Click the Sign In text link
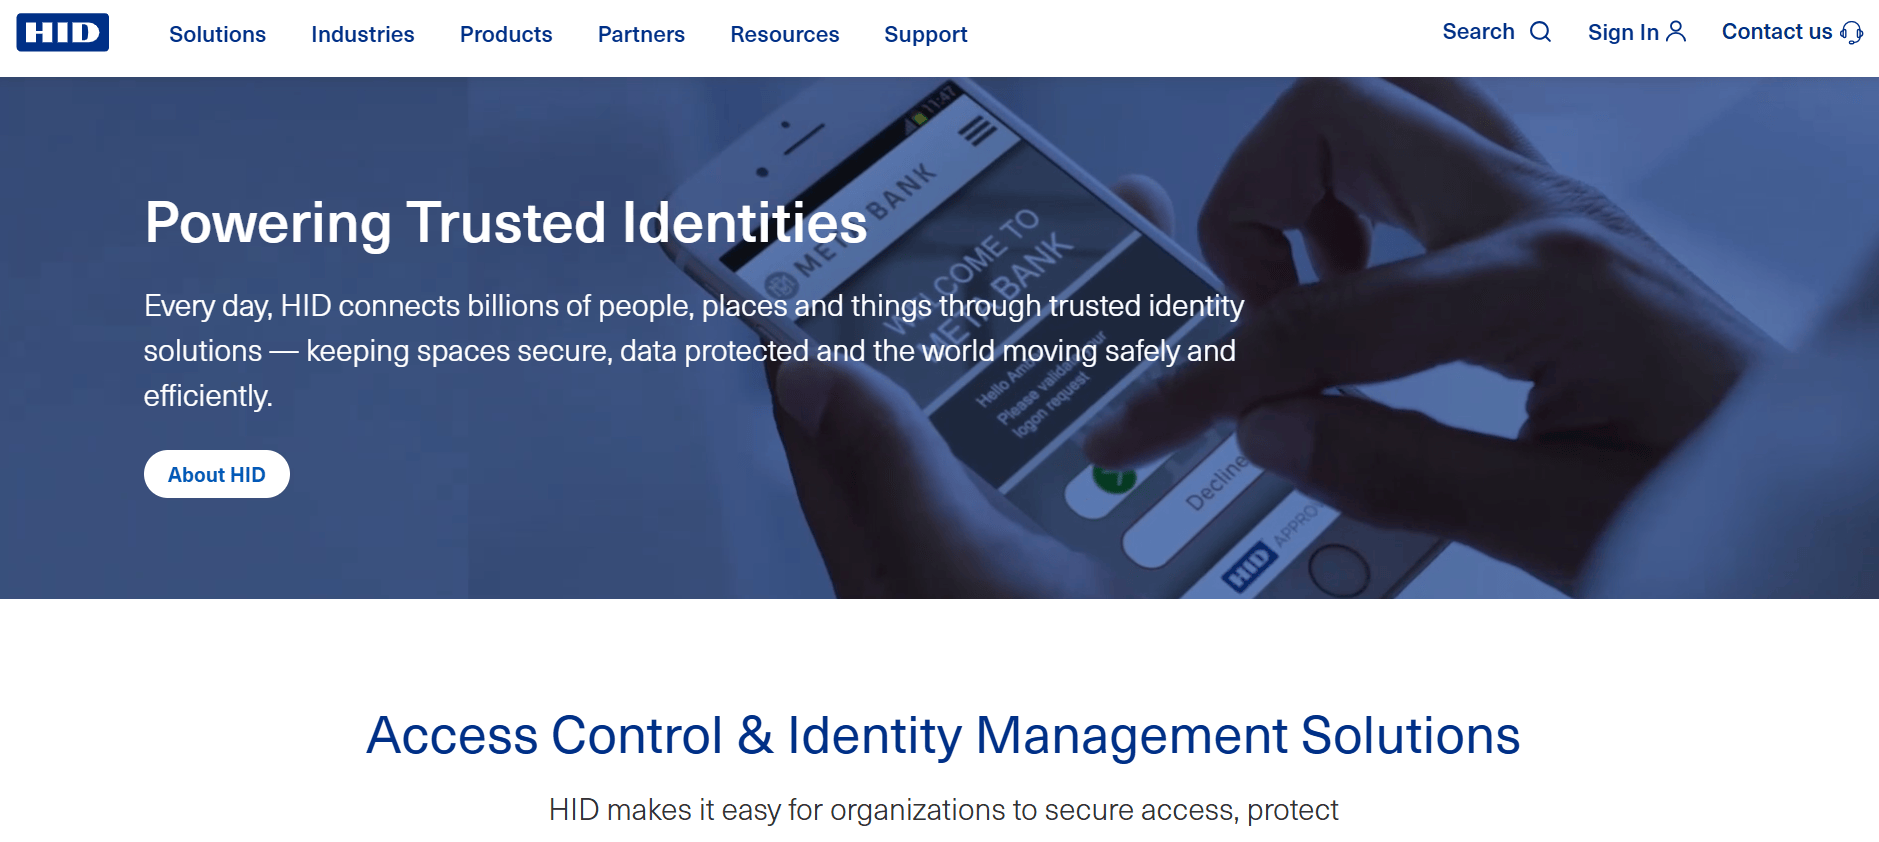Image resolution: width=1879 pixels, height=842 pixels. [1623, 32]
